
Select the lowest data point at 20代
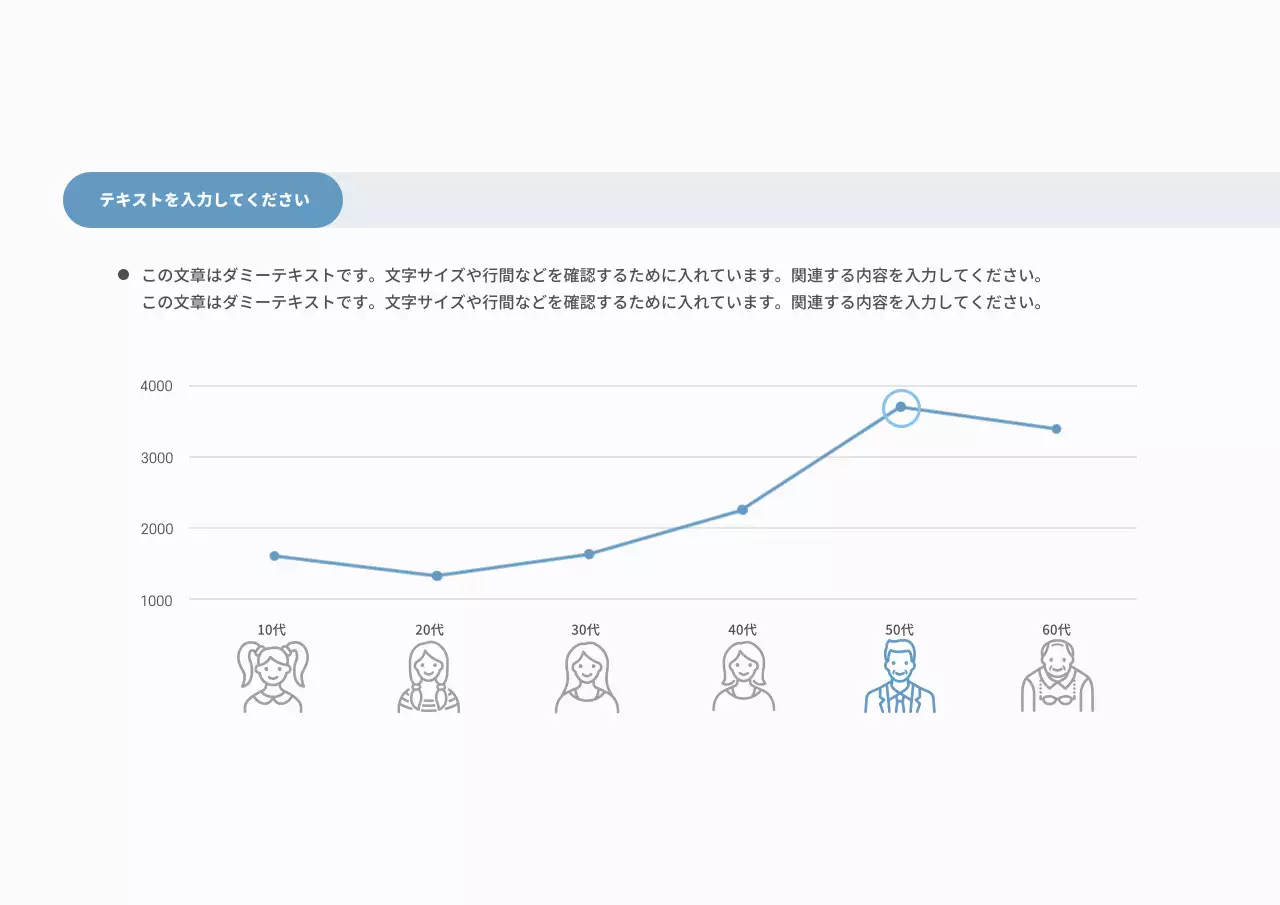[437, 576]
